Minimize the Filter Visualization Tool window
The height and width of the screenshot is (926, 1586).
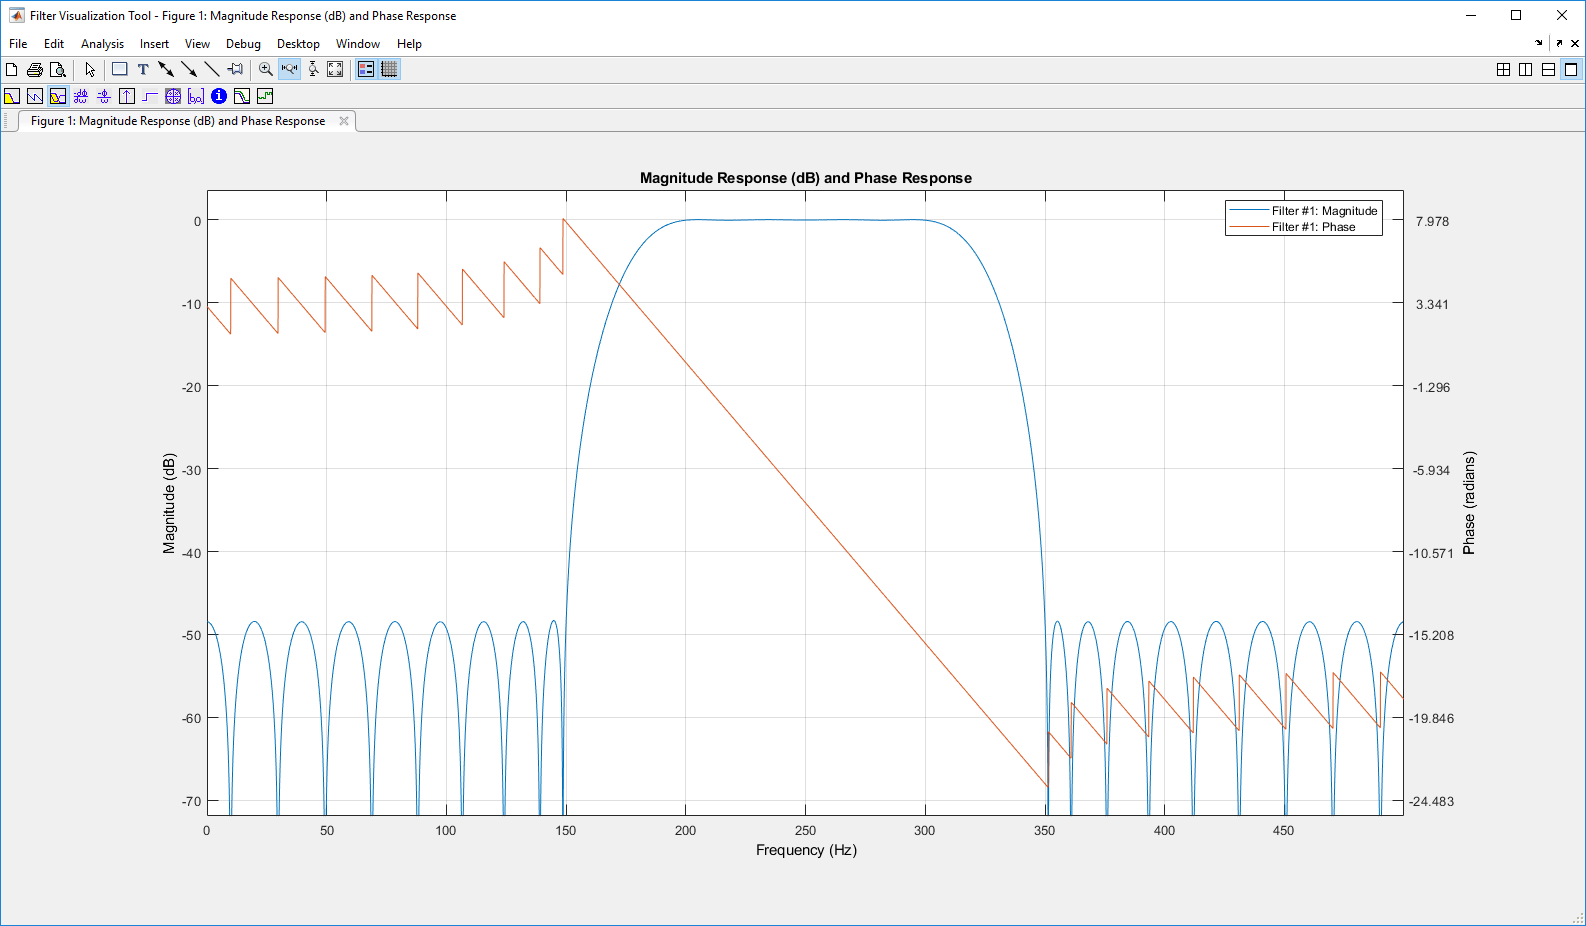[1471, 15]
